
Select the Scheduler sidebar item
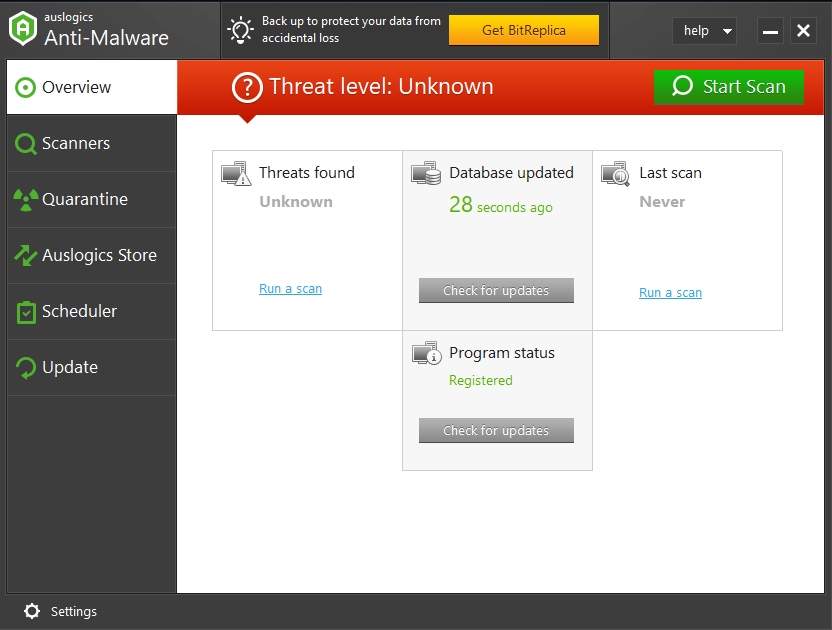coord(92,311)
